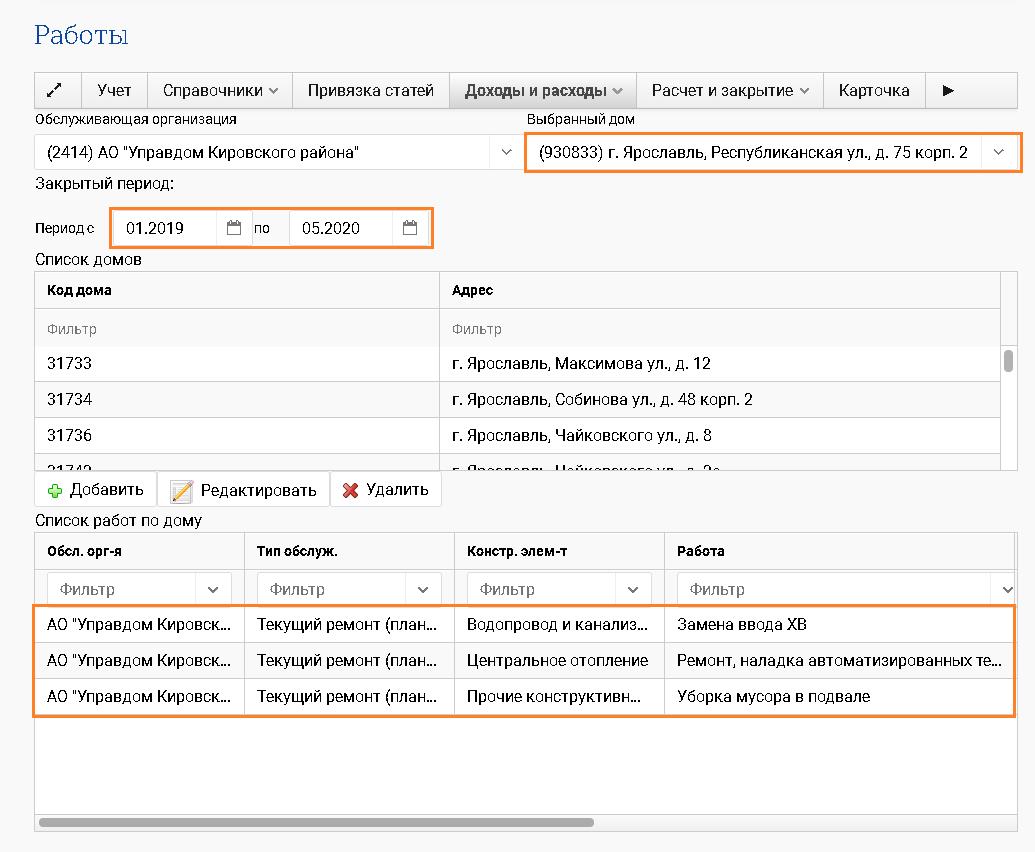This screenshot has height=852, width=1035.
Task: Open calendar picker for end period 05.2020
Action: point(410,228)
